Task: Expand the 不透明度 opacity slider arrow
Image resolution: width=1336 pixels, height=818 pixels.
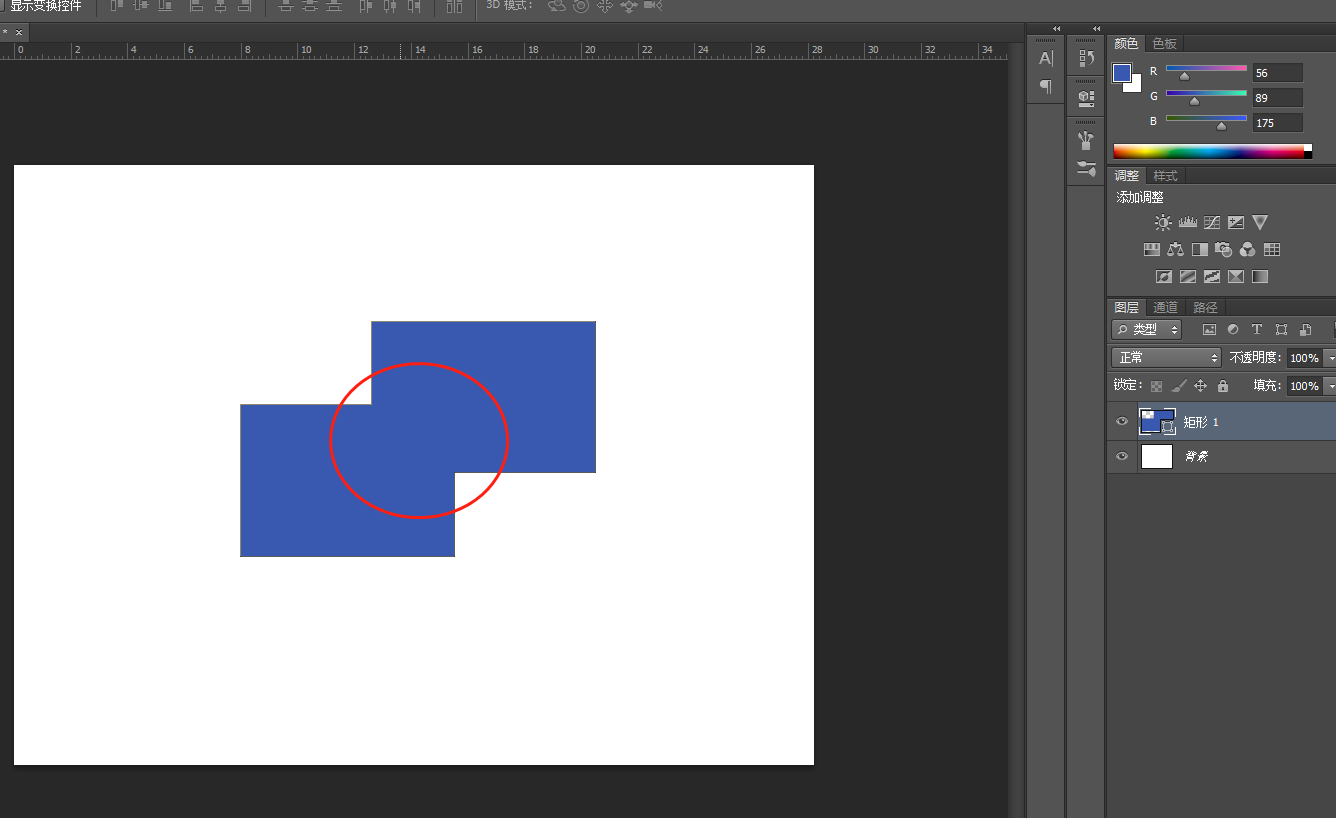Action: tap(1329, 358)
